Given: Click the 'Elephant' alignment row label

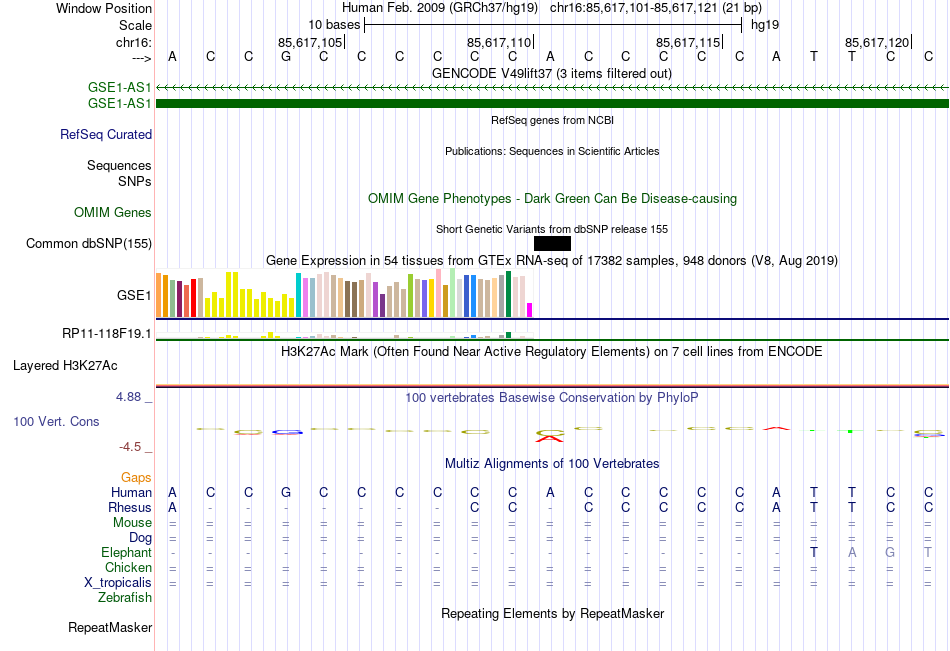Looking at the screenshot, I should (x=126, y=552).
